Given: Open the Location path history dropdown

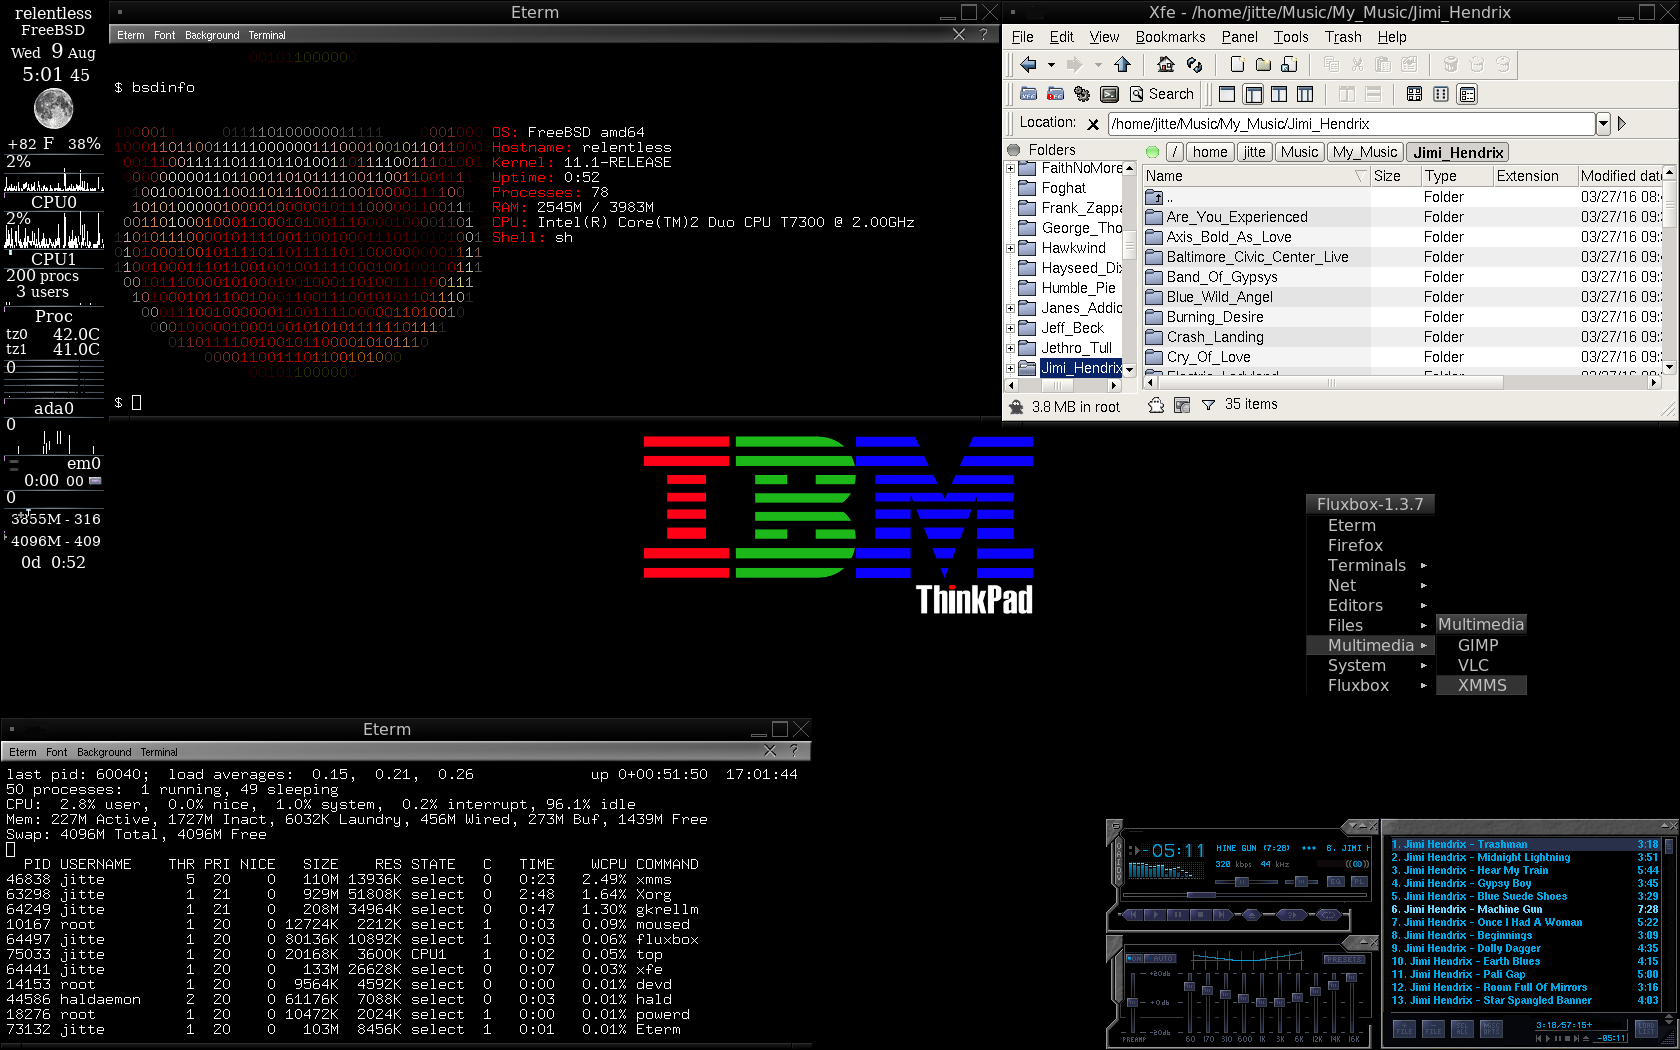Looking at the screenshot, I should 1603,124.
